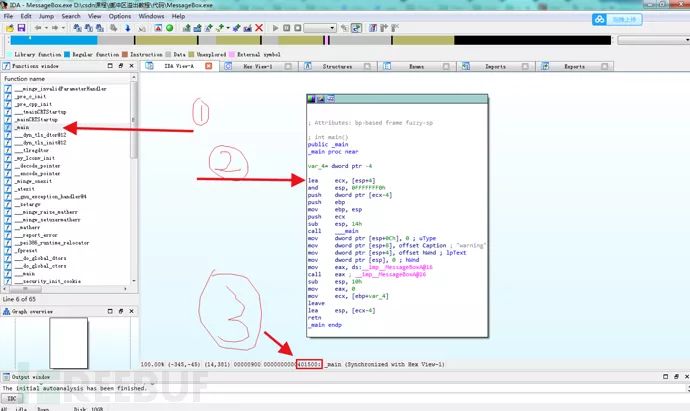Viewport: 690px width, 411px height.
Task: Click the Graph overview thumbnail
Action: (69, 343)
